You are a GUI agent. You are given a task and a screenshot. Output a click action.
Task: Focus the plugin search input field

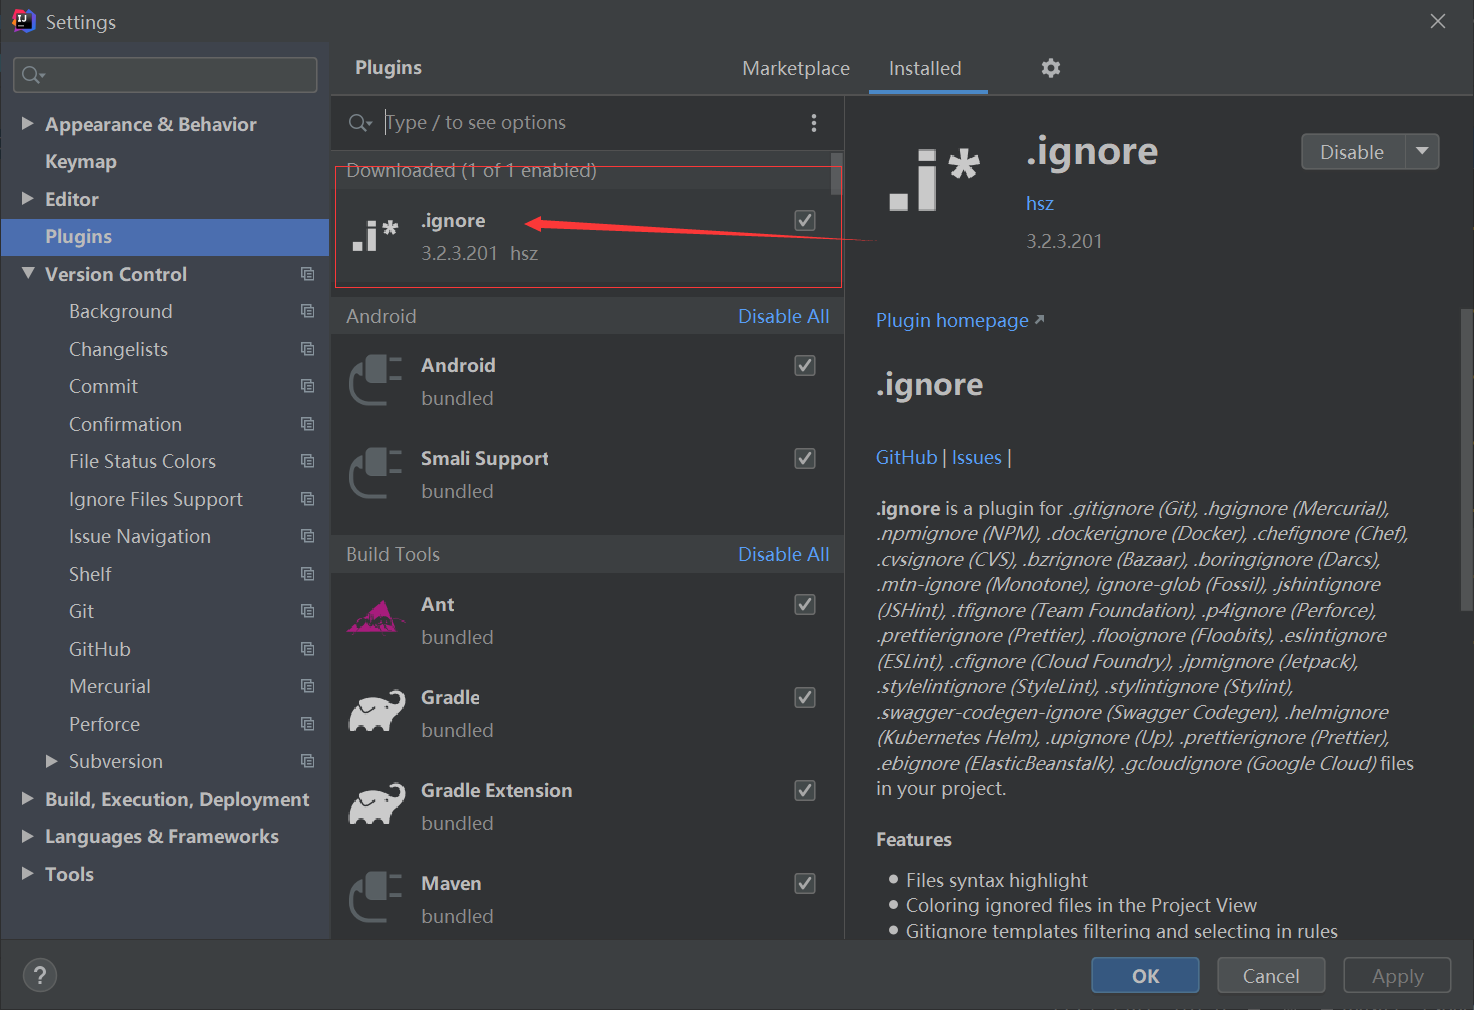pyautogui.click(x=590, y=123)
